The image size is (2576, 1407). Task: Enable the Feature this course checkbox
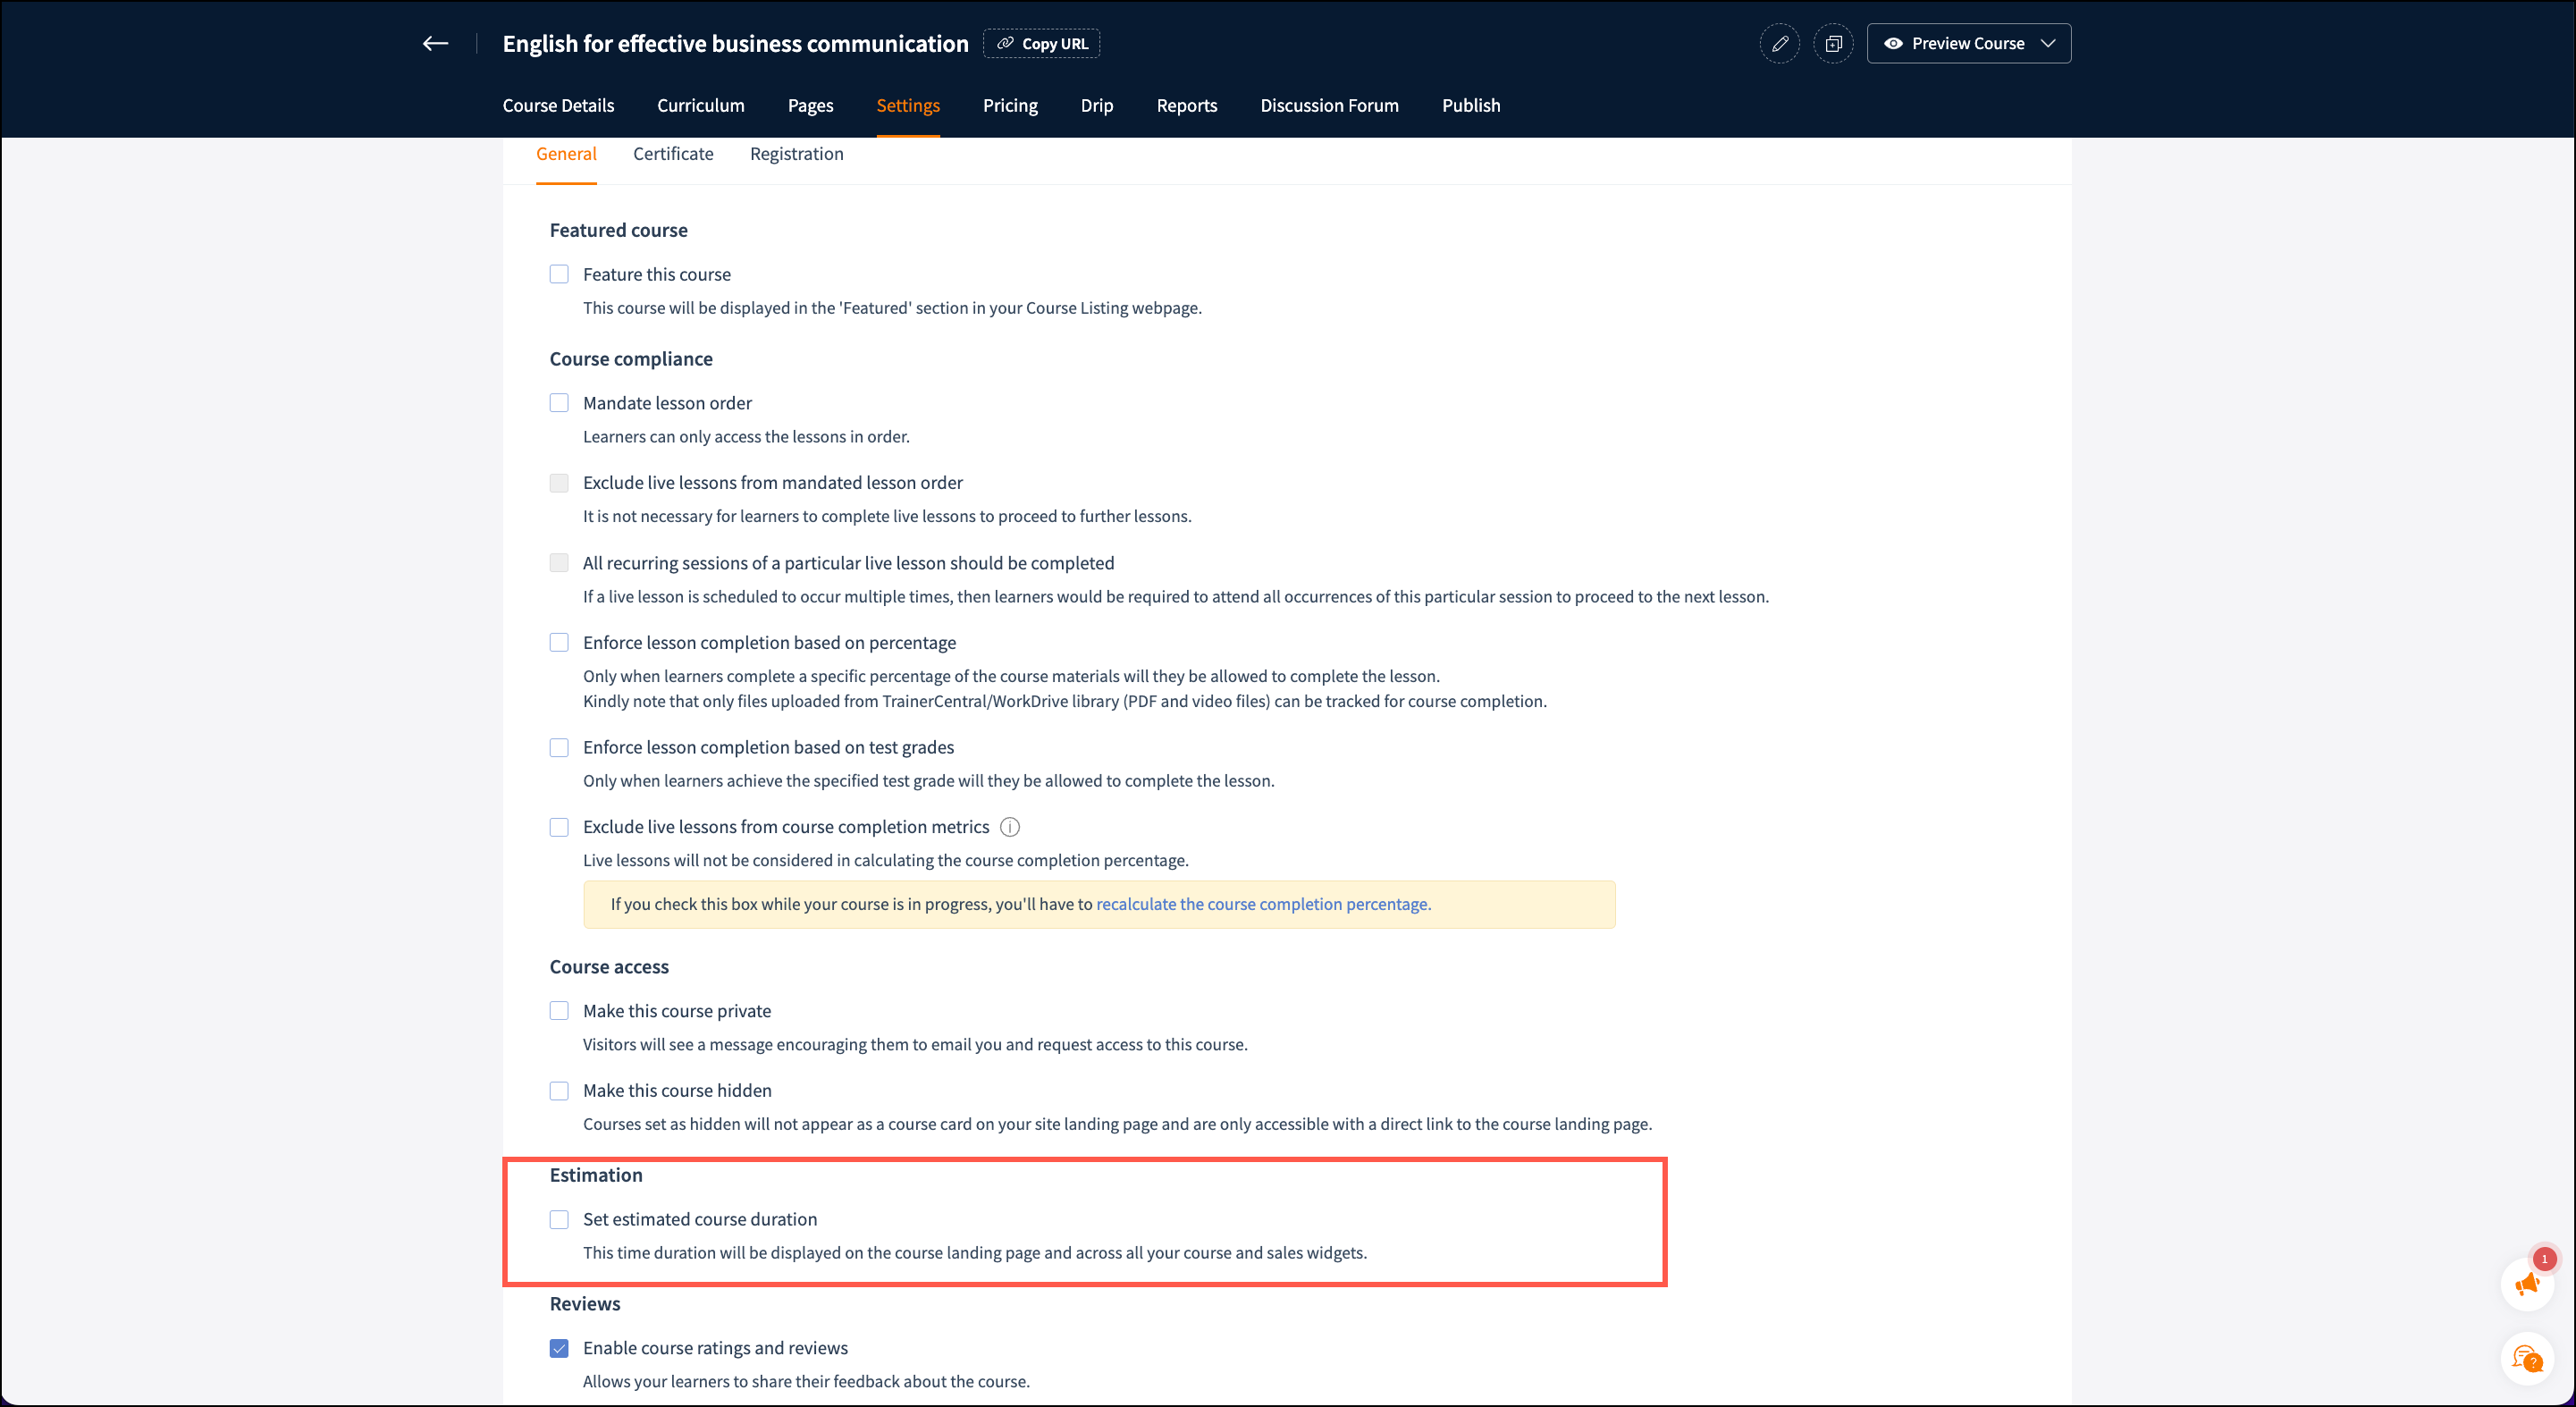(559, 274)
